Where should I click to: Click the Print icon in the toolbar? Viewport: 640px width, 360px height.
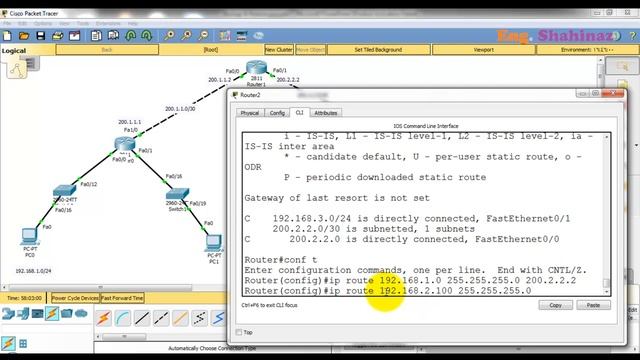pyautogui.click(x=58, y=36)
